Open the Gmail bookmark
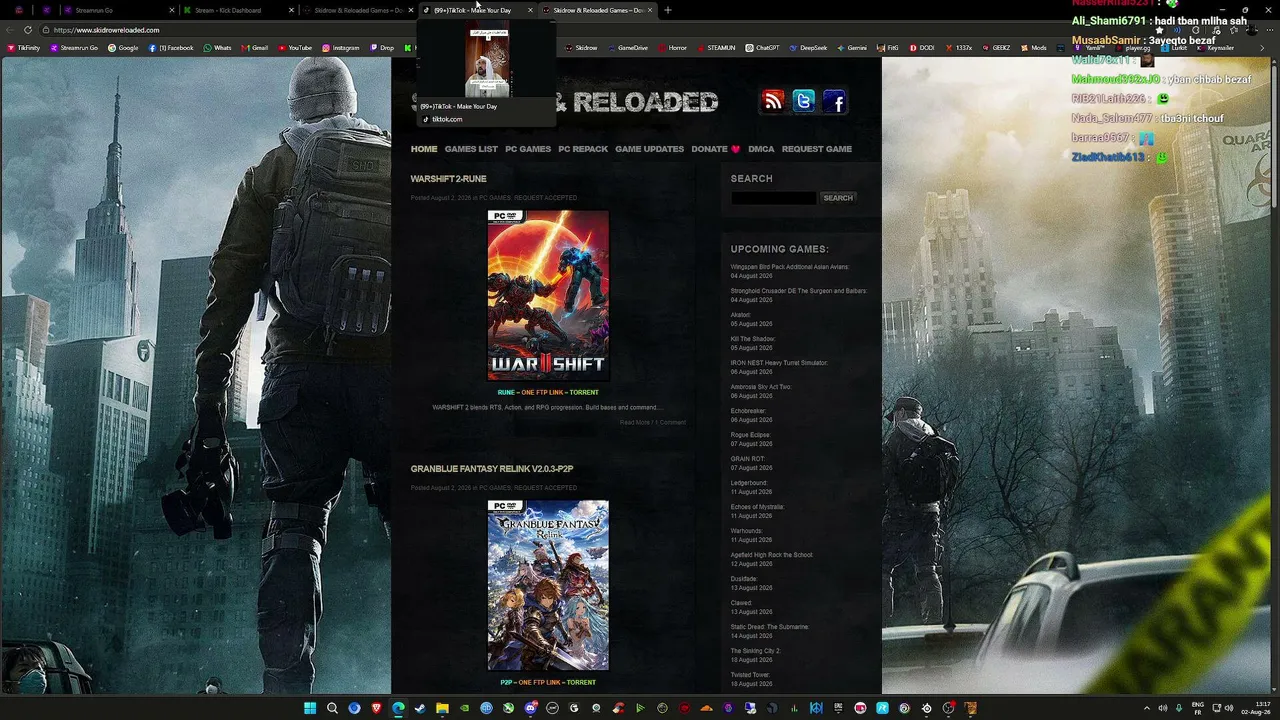 pos(254,48)
